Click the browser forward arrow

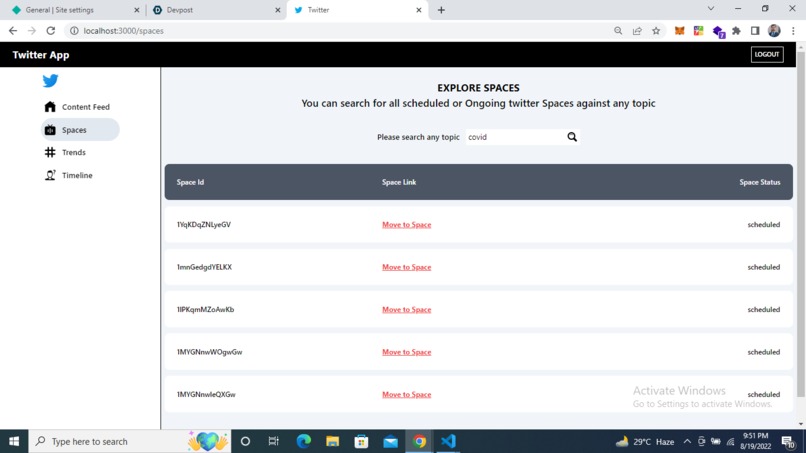coord(32,31)
